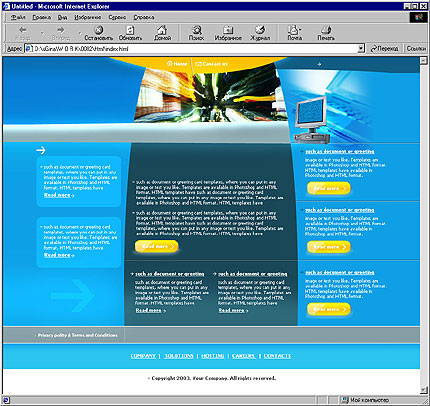The width and height of the screenshot is (430, 406).
Task: Click the My Computer zone icon in status bar
Action: click(x=345, y=400)
